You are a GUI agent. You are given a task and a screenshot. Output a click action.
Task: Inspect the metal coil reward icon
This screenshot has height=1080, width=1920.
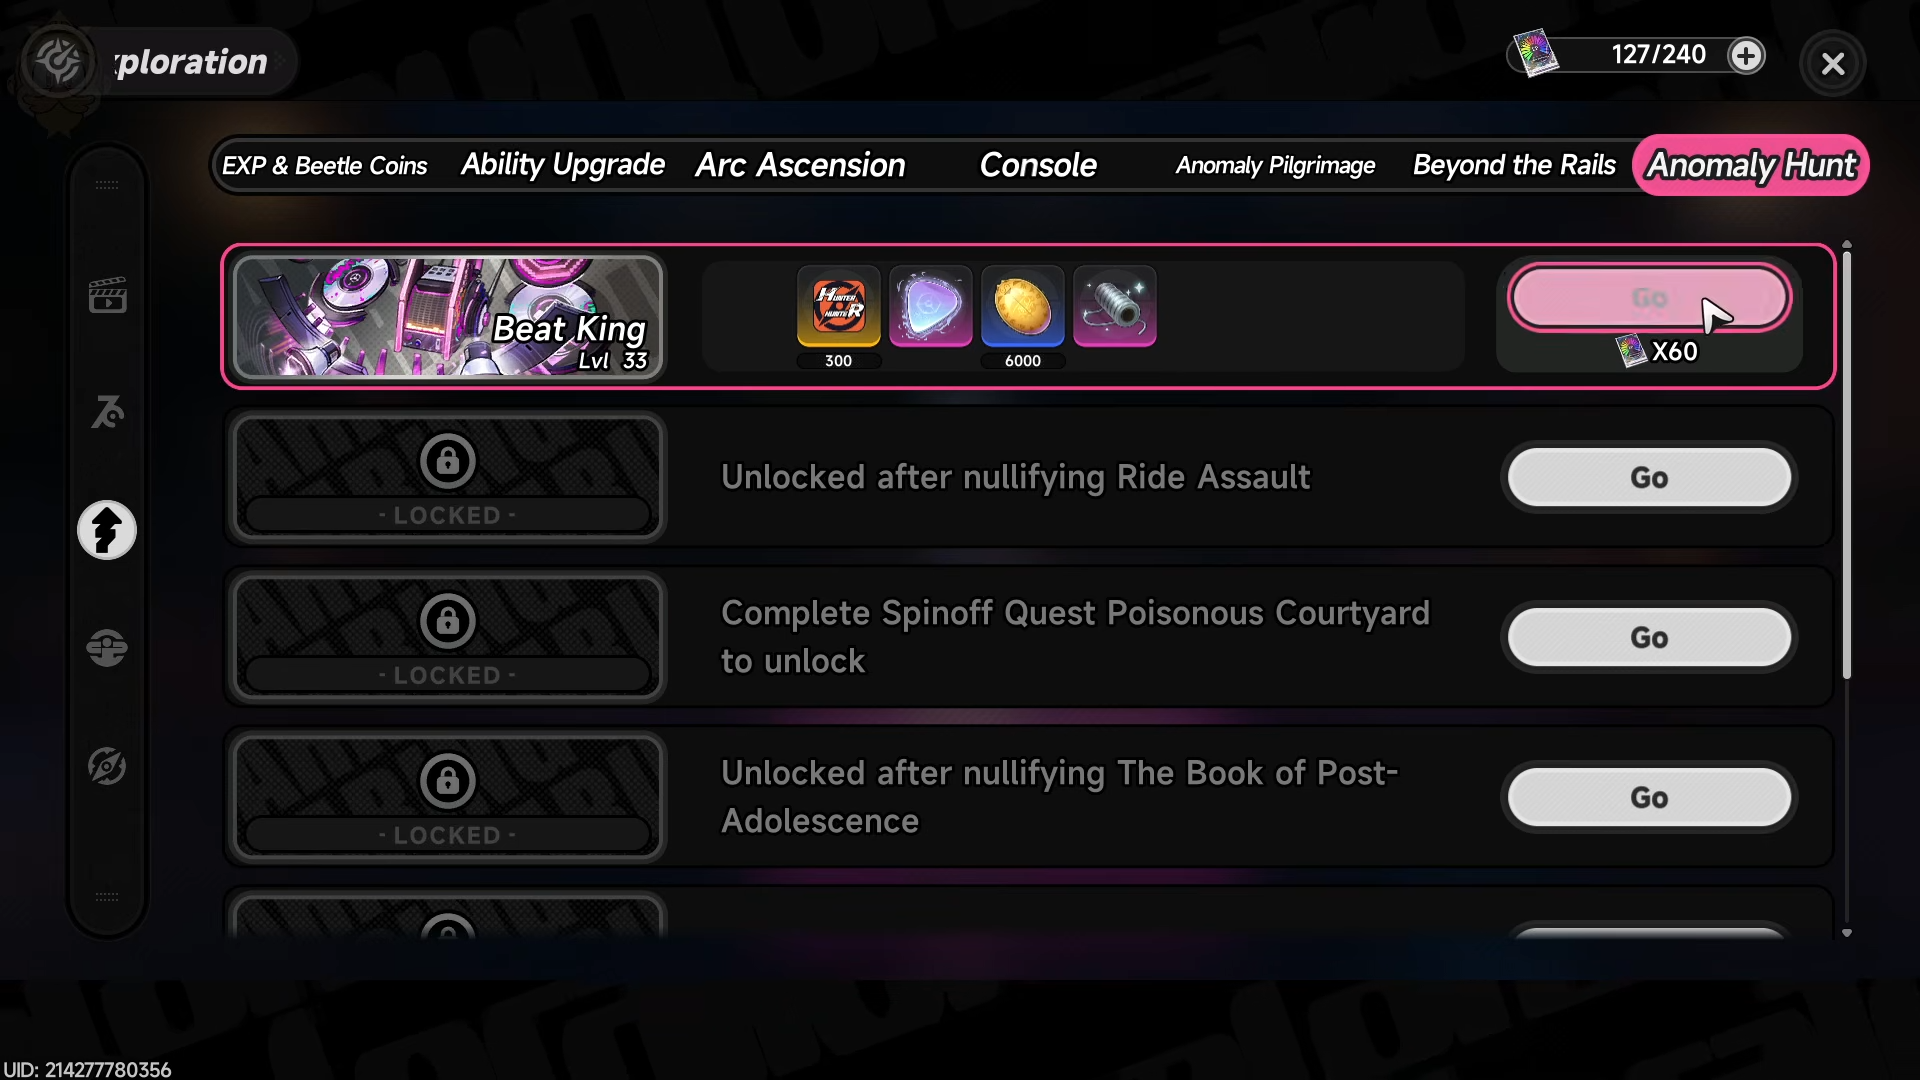(1114, 307)
